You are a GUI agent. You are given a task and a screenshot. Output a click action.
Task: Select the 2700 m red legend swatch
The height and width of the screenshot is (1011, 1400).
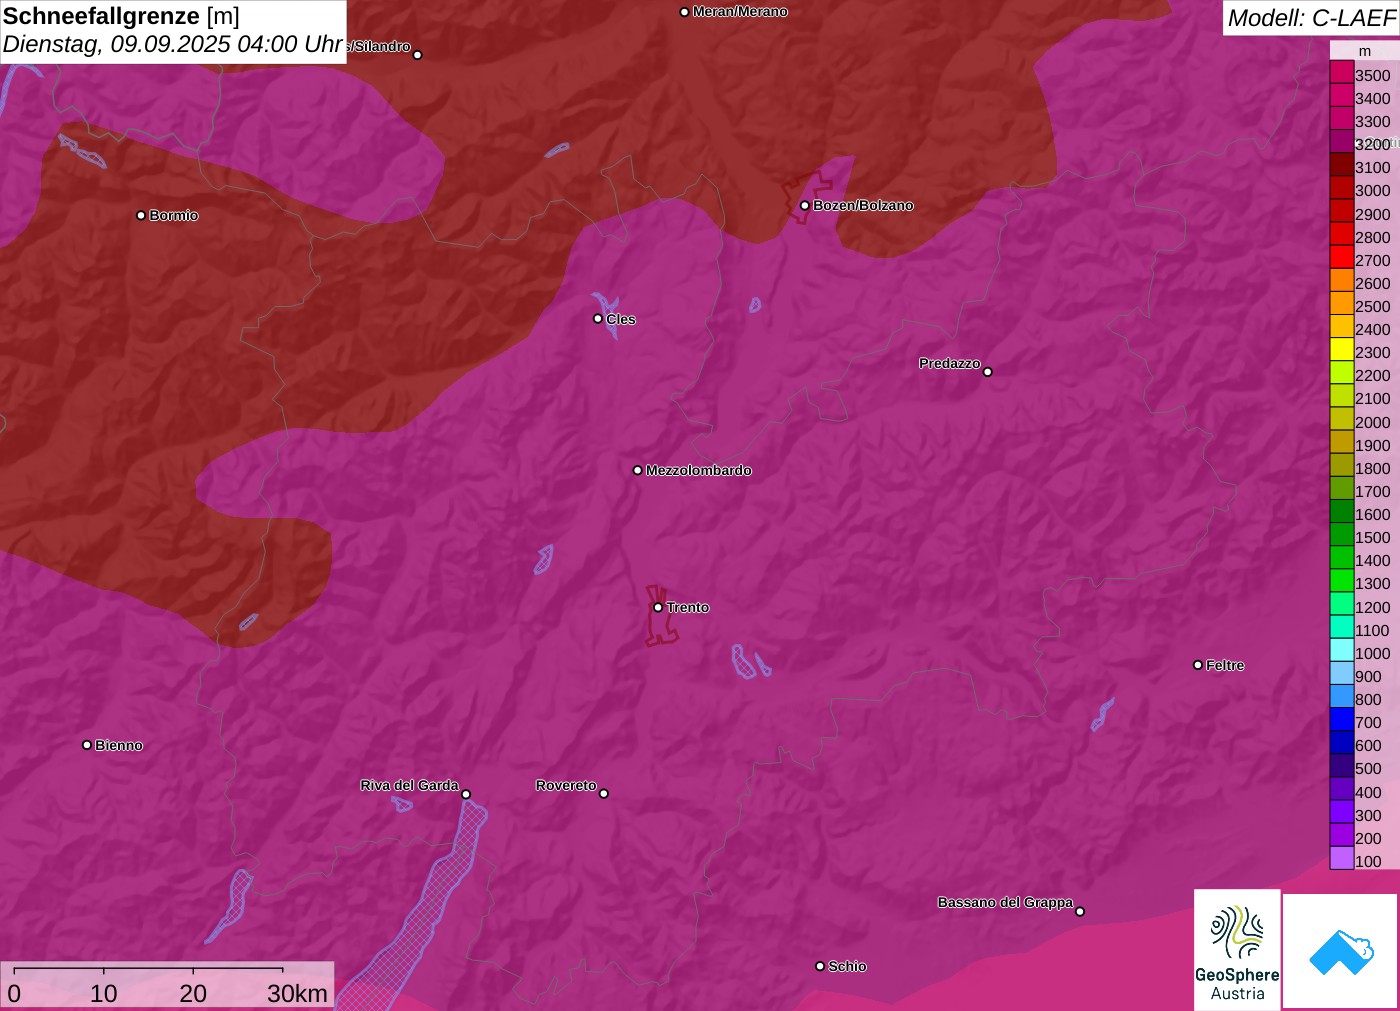pyautogui.click(x=1341, y=257)
